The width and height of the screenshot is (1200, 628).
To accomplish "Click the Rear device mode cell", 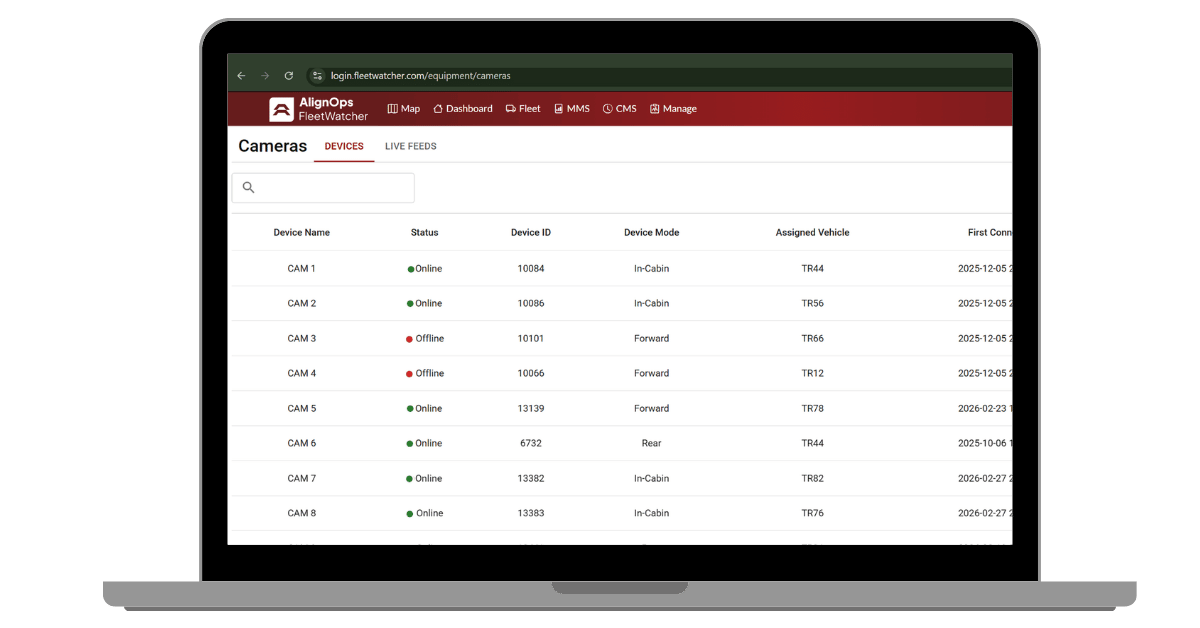I will pyautogui.click(x=652, y=444).
